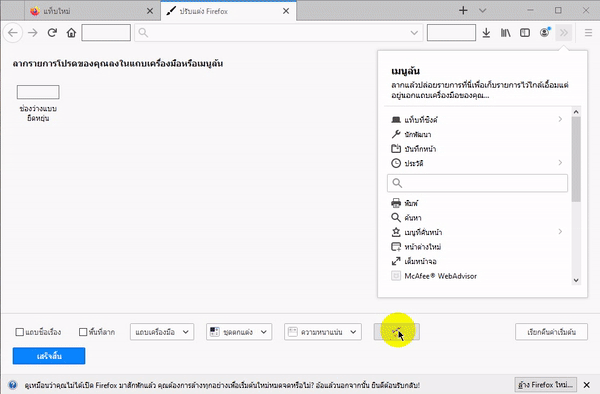Toggle the Sidebar icon in the toolbar
The image size is (600, 394).
click(525, 33)
